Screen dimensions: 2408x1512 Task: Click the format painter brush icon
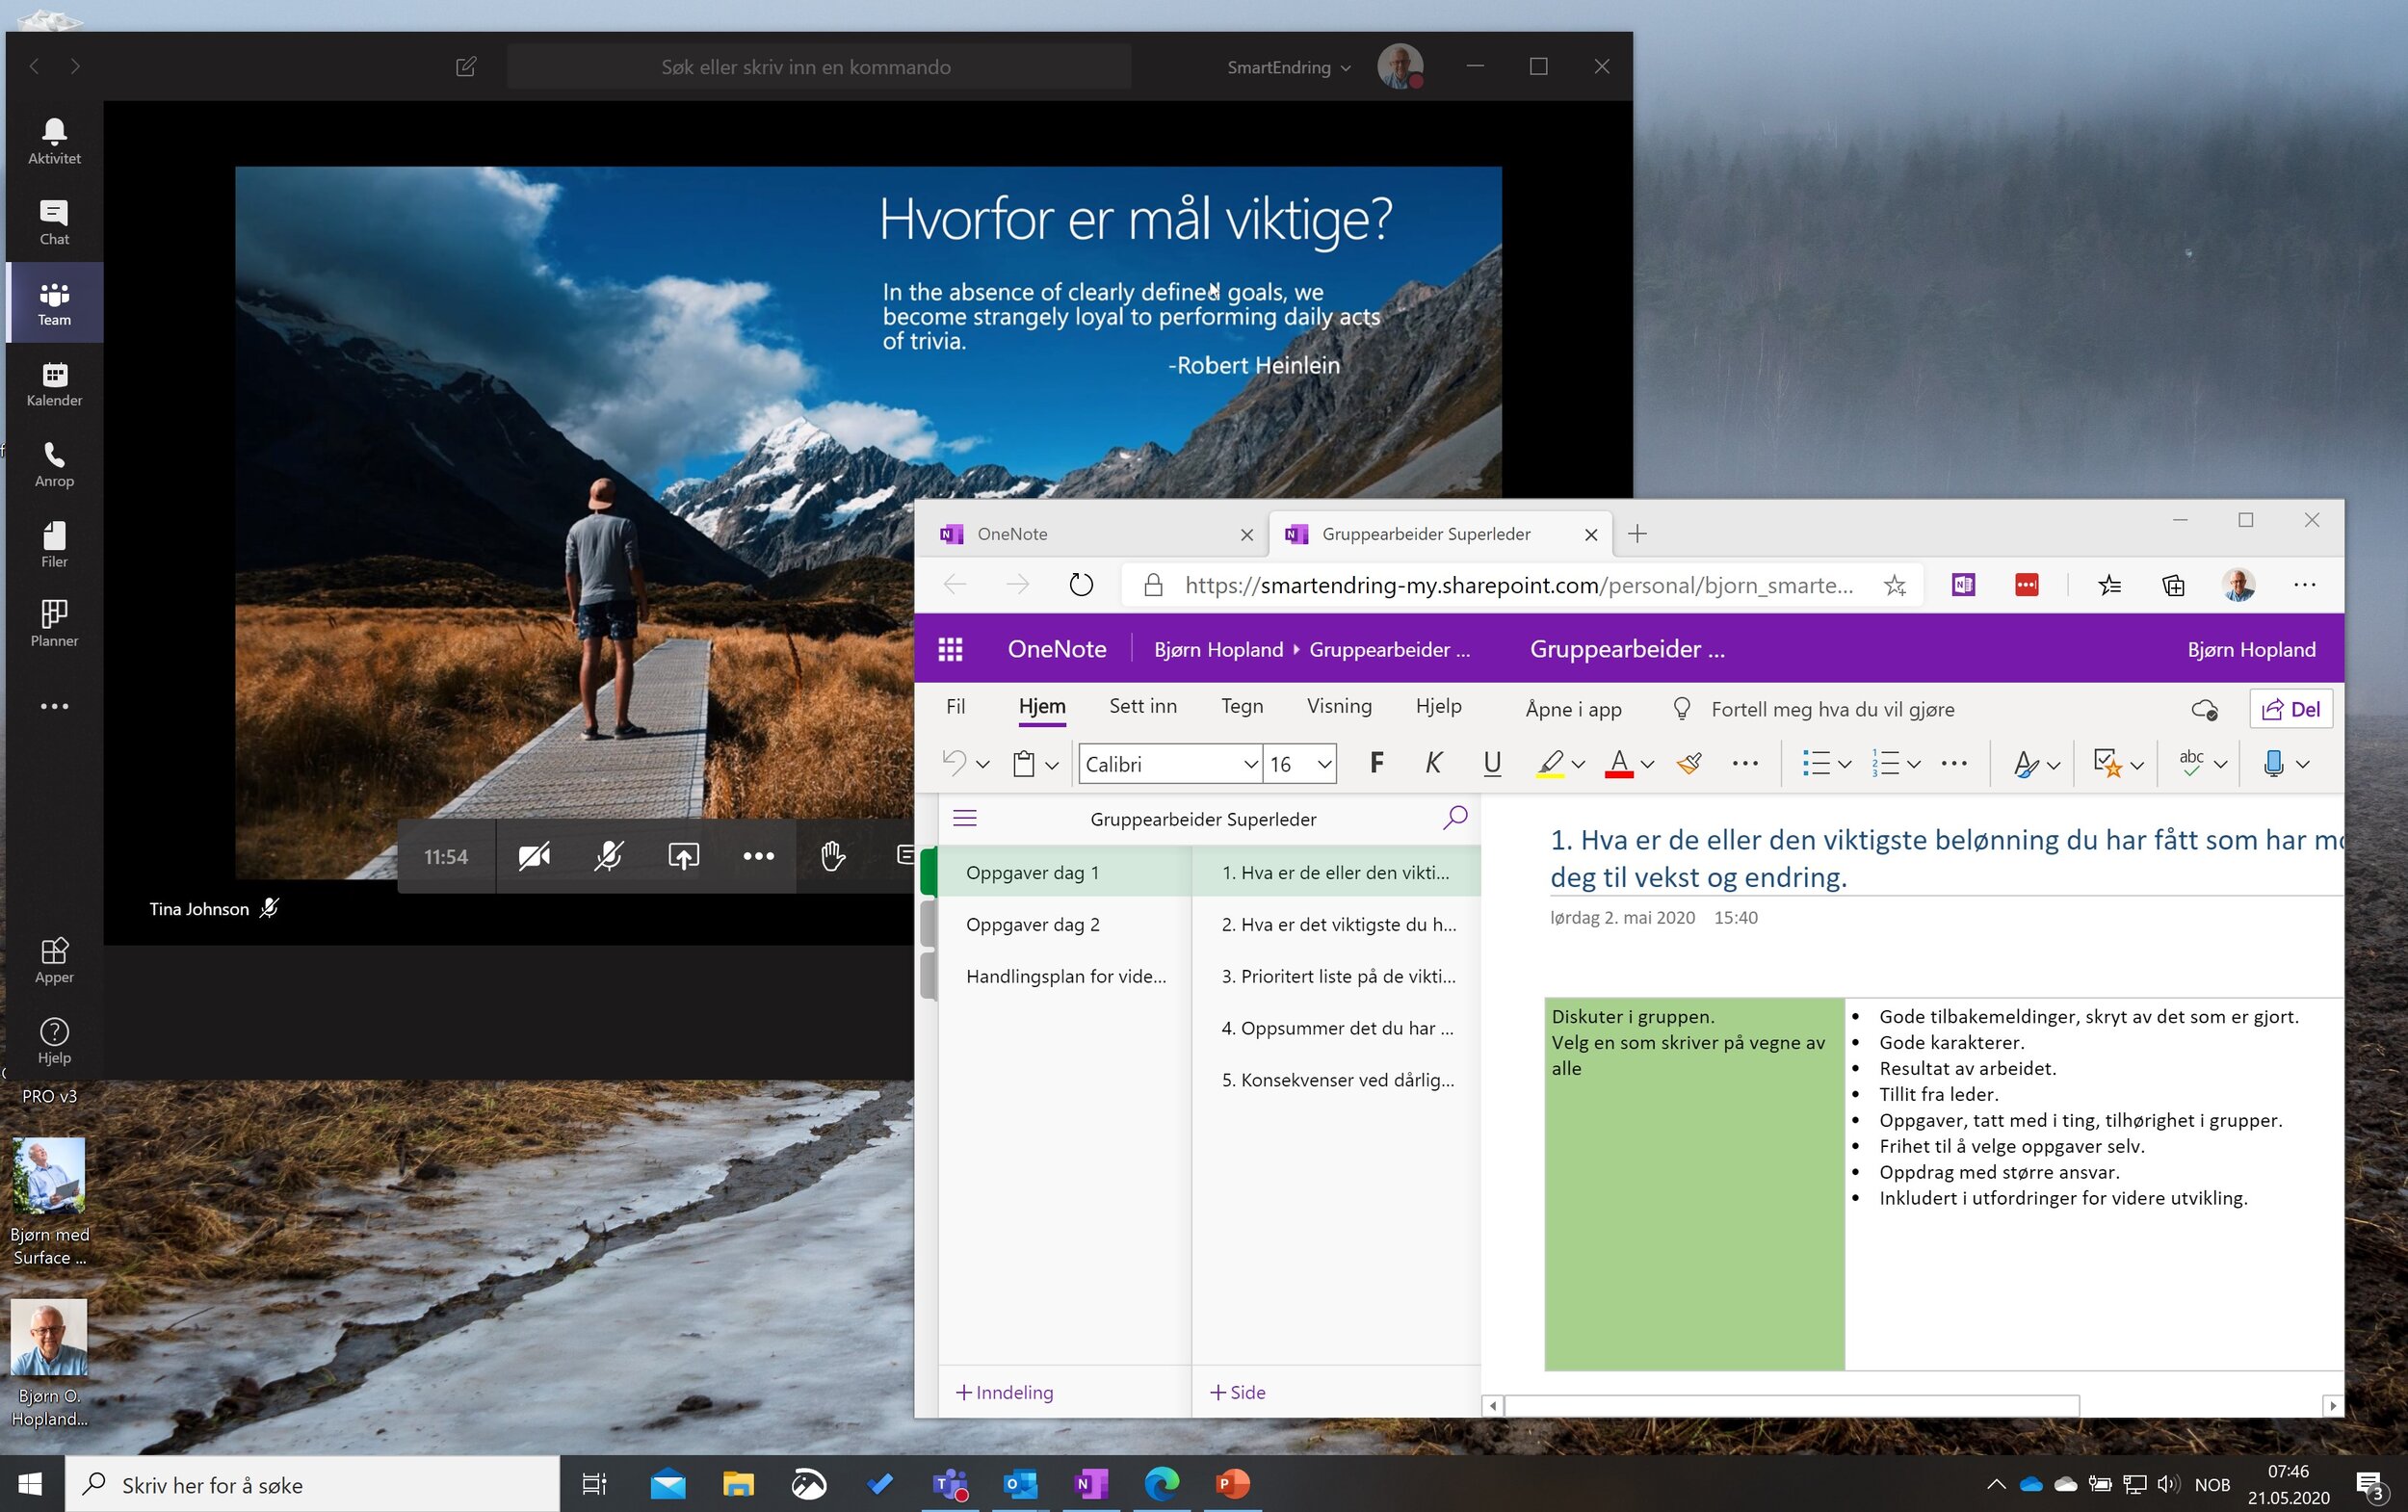pyautogui.click(x=1689, y=764)
